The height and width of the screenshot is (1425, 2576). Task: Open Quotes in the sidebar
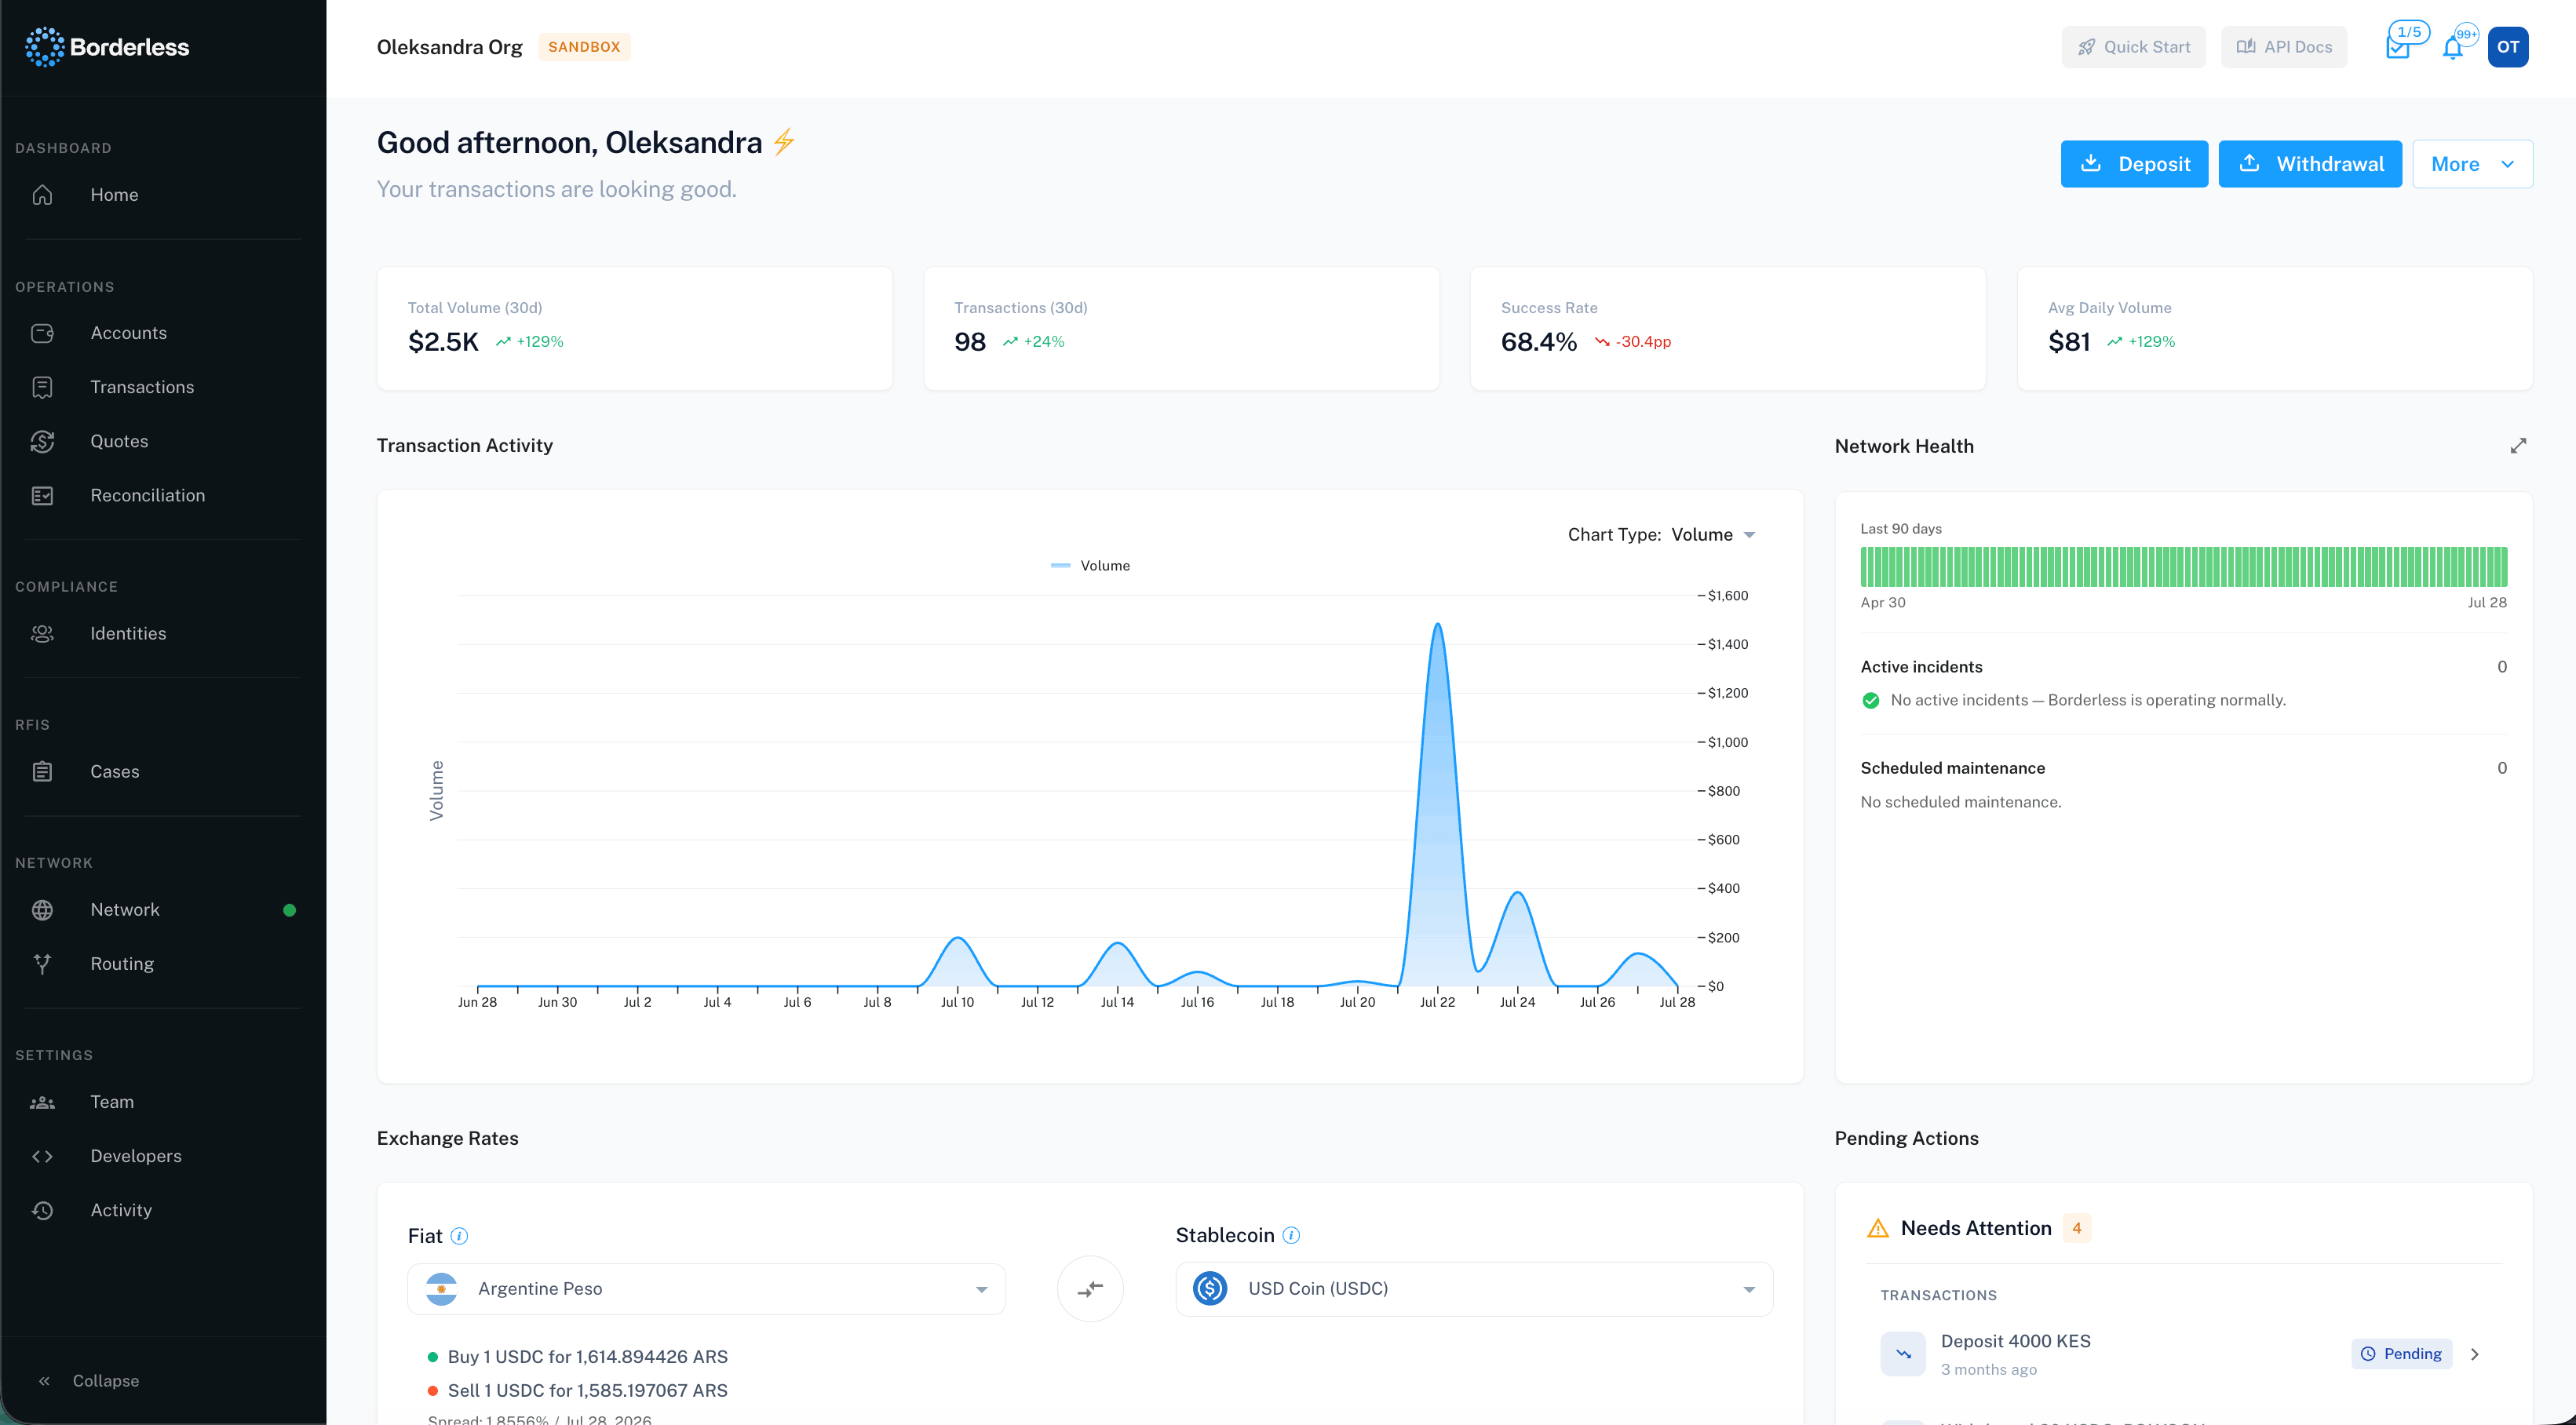pyautogui.click(x=119, y=441)
